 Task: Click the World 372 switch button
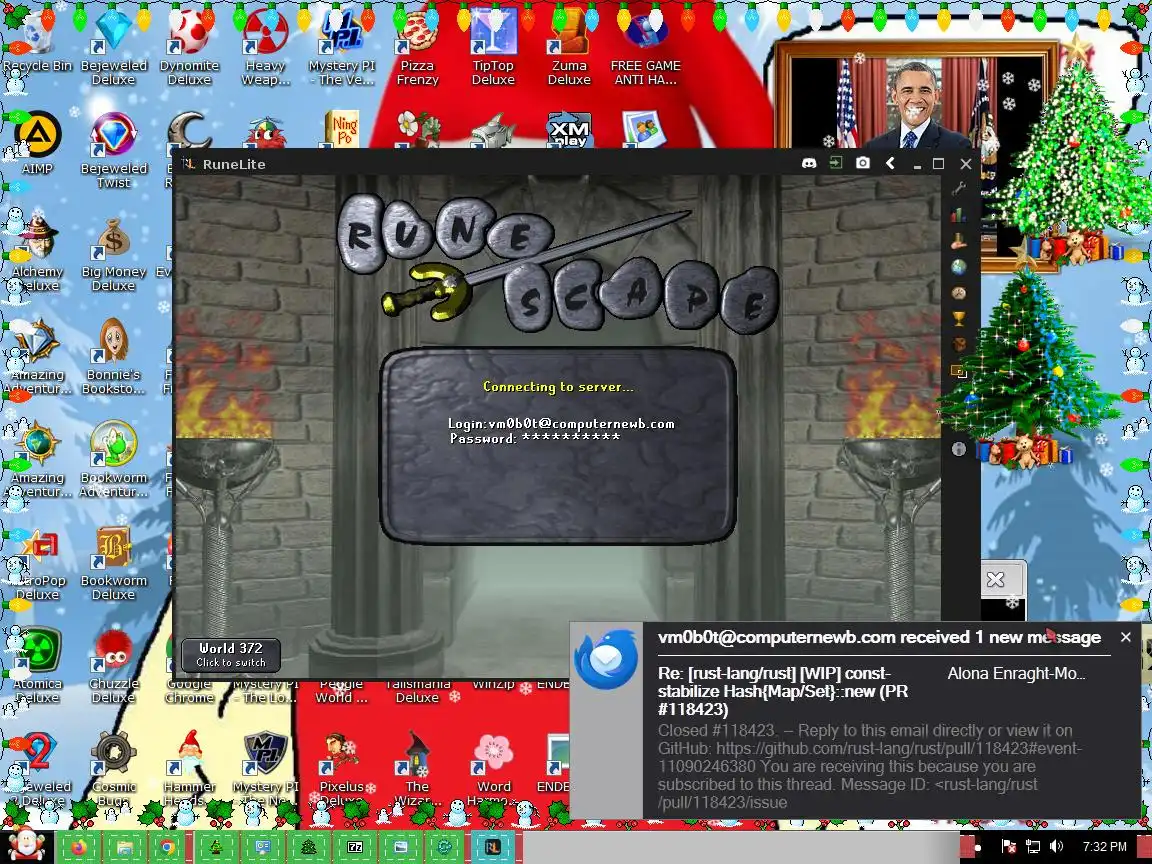(231, 655)
